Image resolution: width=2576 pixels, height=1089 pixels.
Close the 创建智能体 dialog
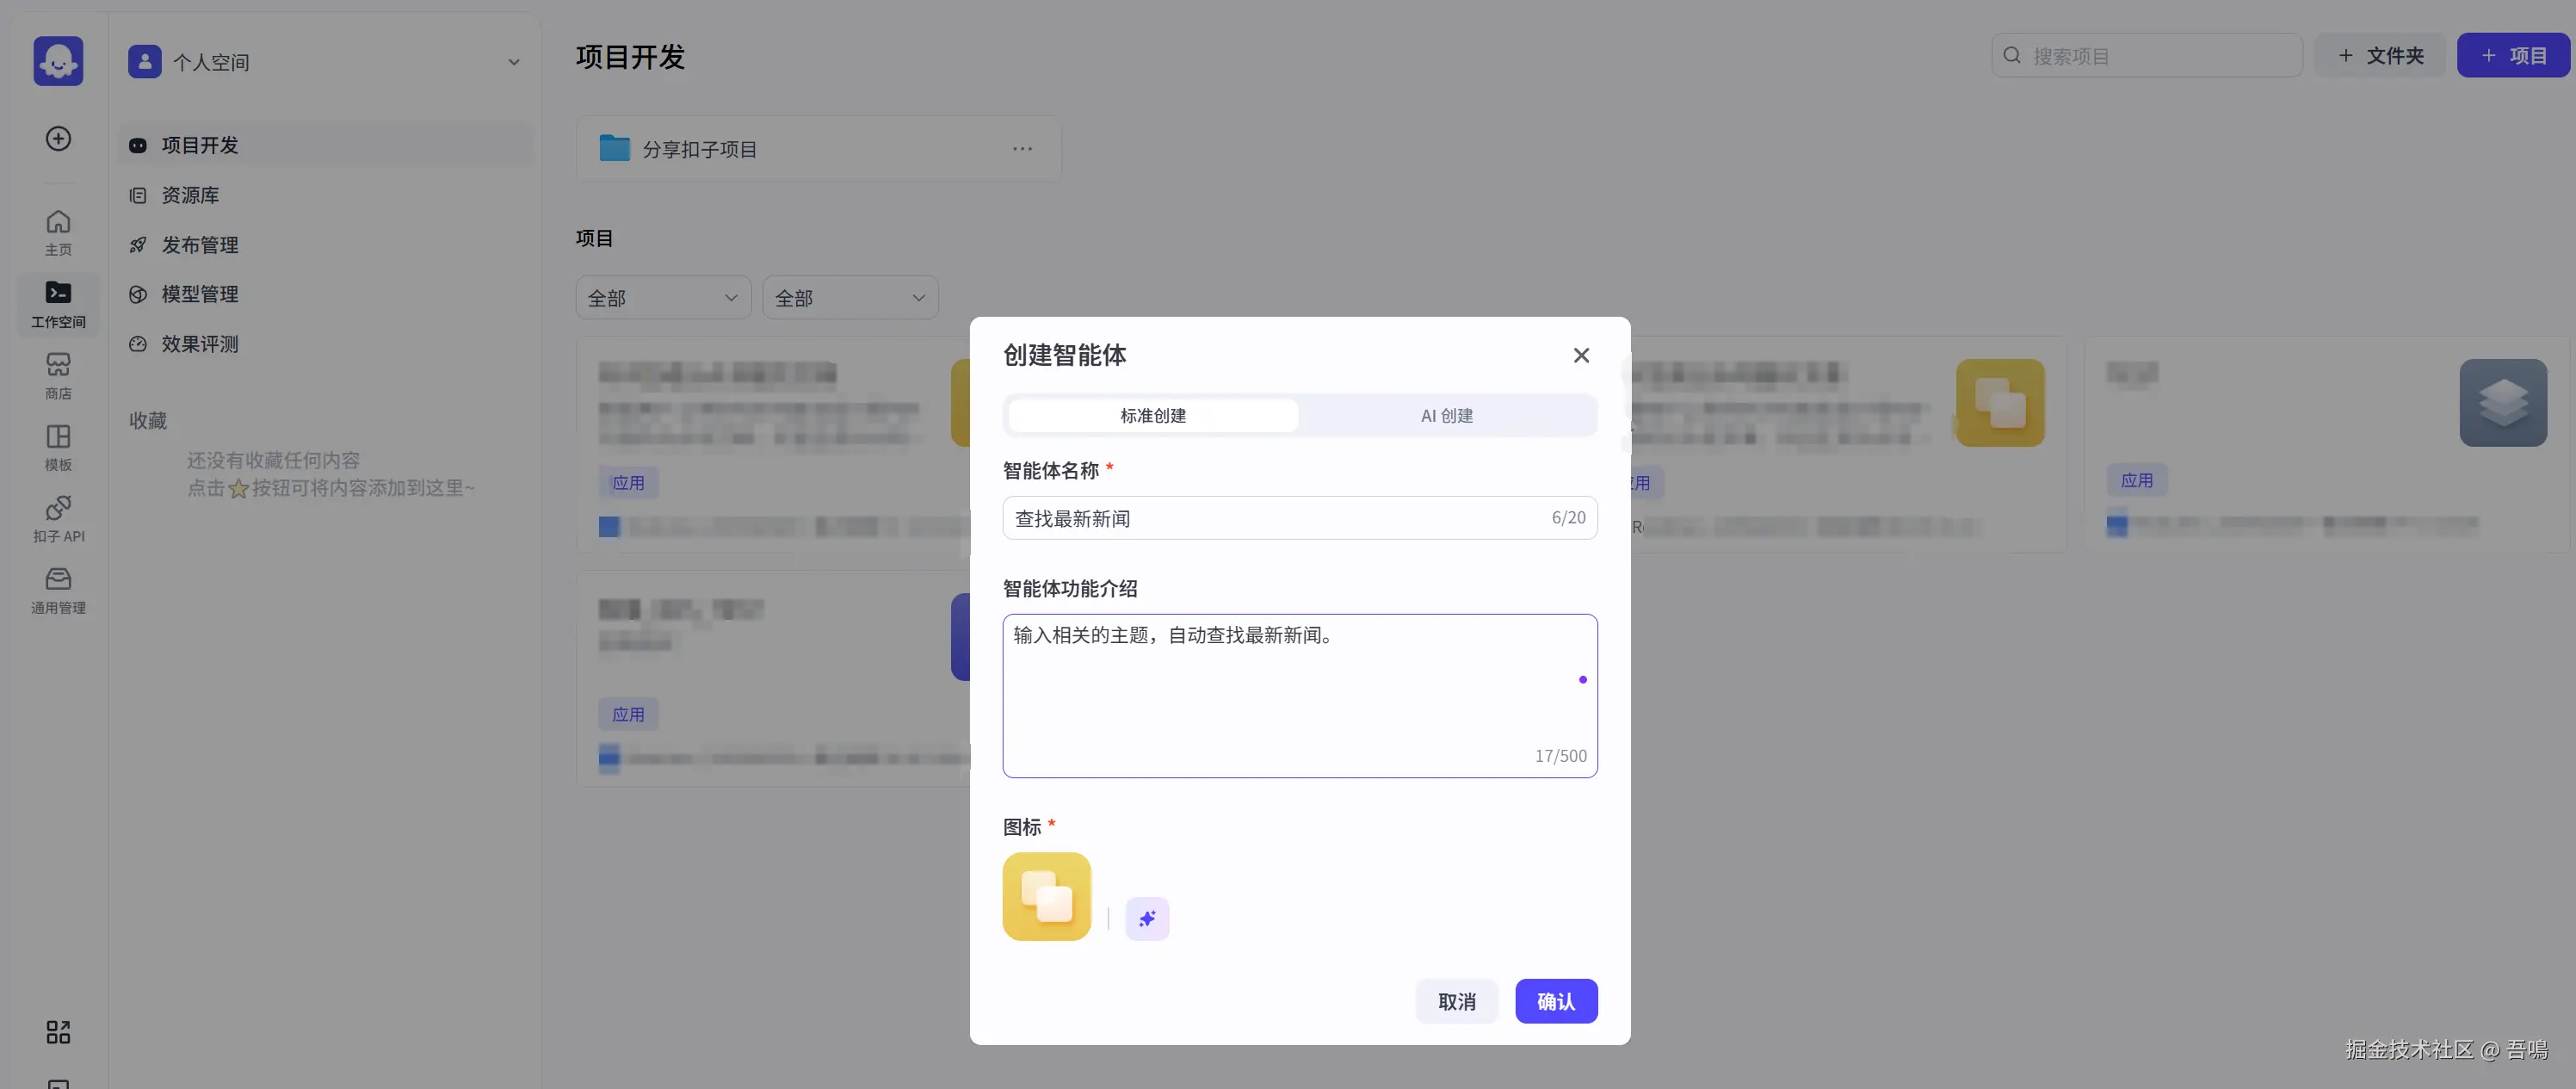click(x=1580, y=355)
